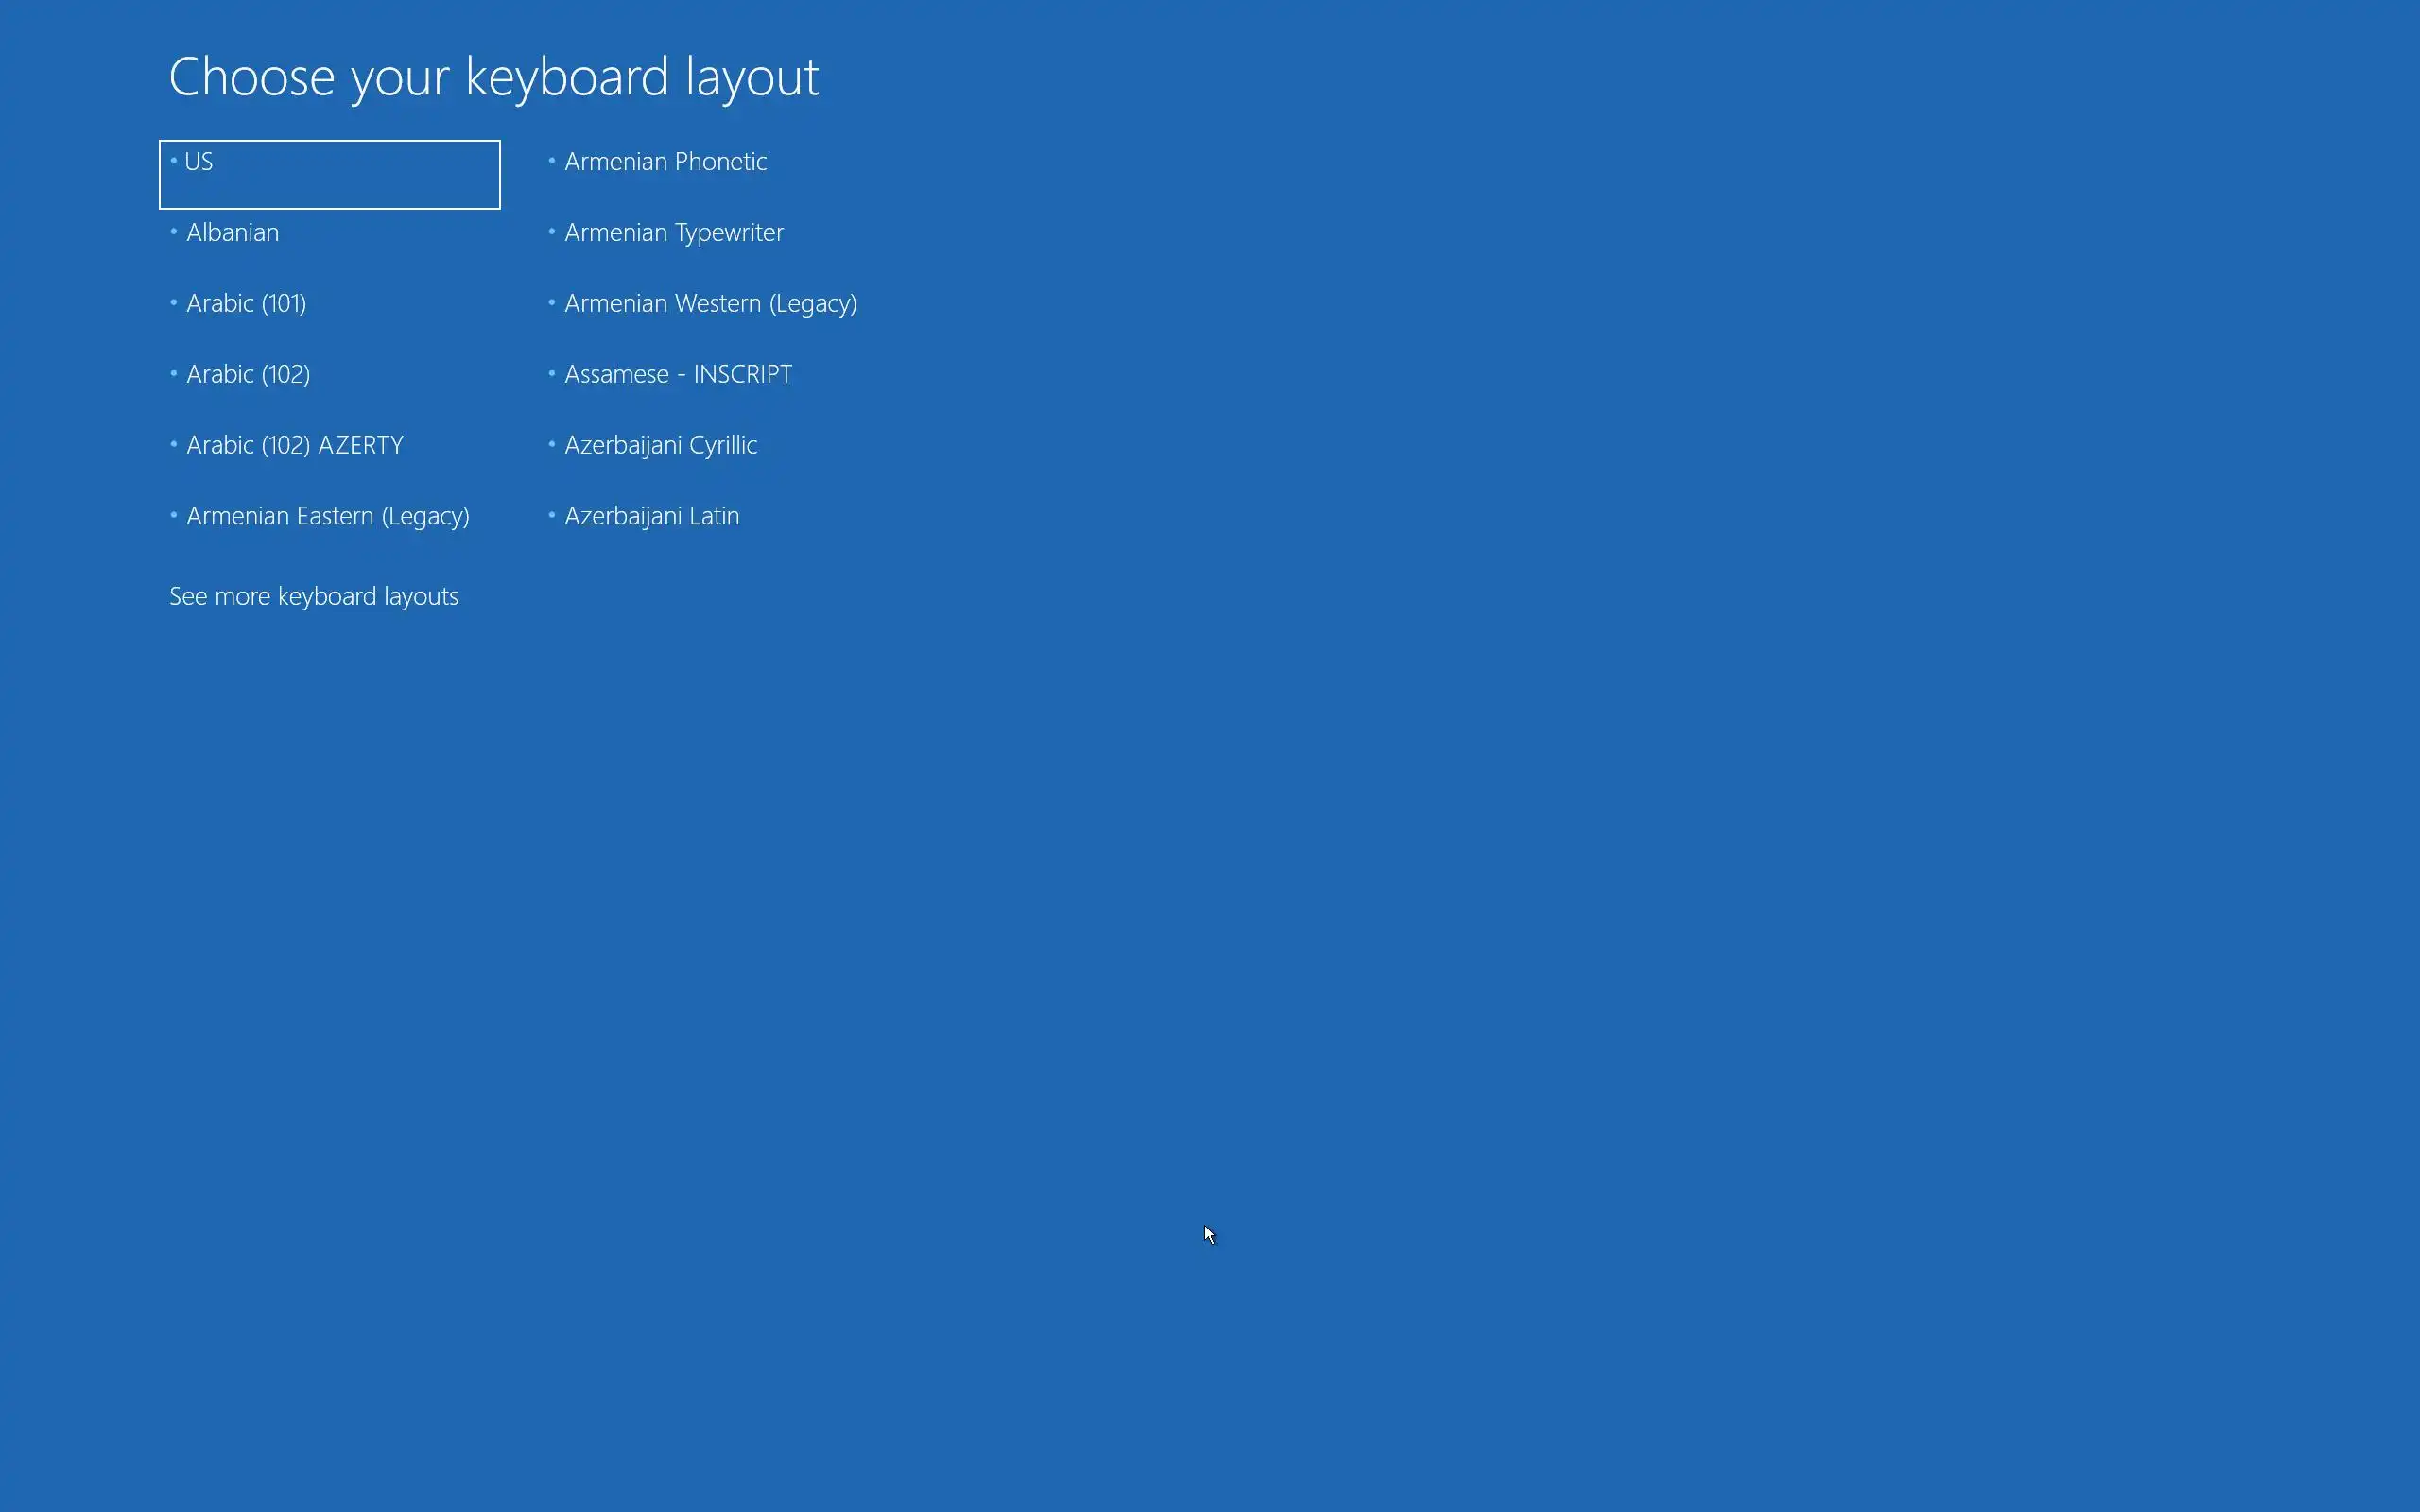Viewport: 2420px width, 1512px height.
Task: Pick the Armenian Phonetic layout
Action: click(x=665, y=162)
